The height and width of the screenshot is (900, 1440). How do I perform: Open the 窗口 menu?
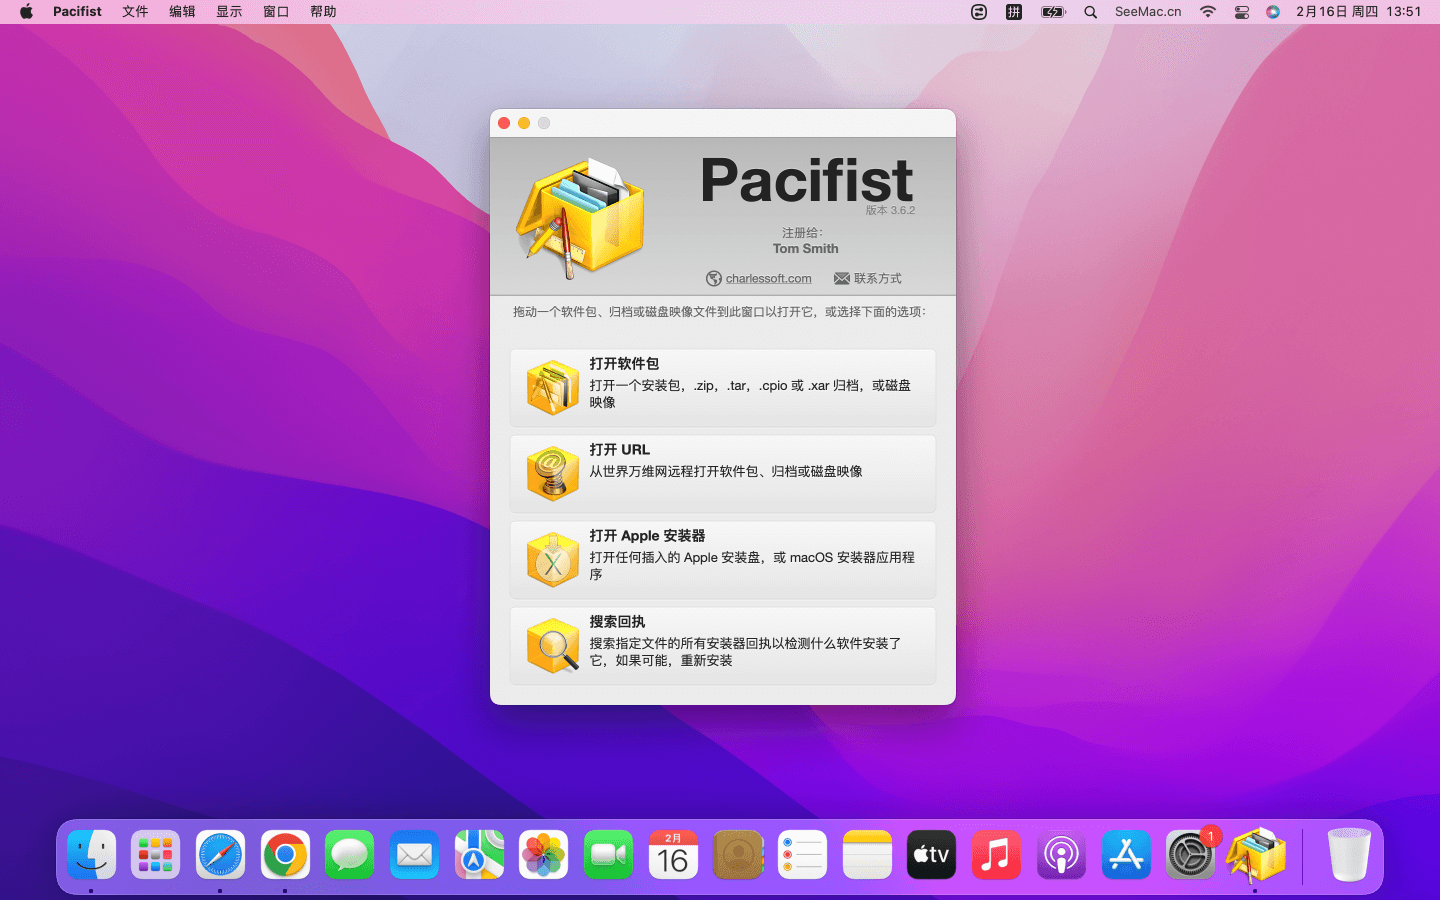[276, 12]
